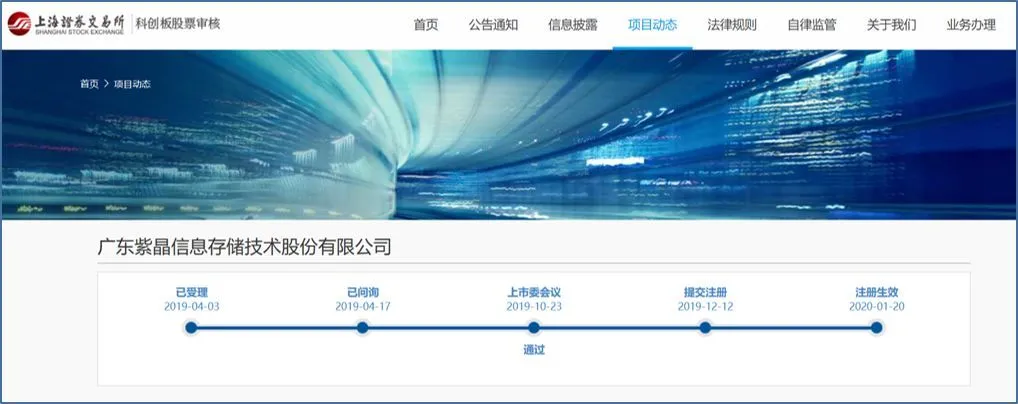1018x404 pixels.
Task: Go to 首页 via breadcrumb link
Action: point(89,84)
